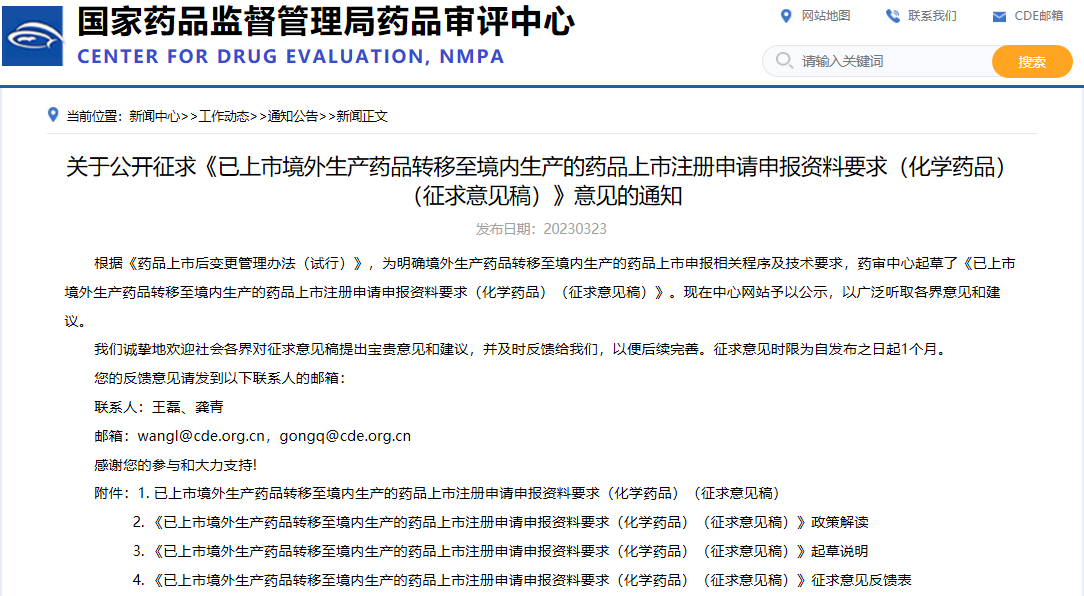Screen dimensions: 1084x596
Task: Click the 国家药品监督管理局药品审评中心 site title
Action: click(x=325, y=20)
